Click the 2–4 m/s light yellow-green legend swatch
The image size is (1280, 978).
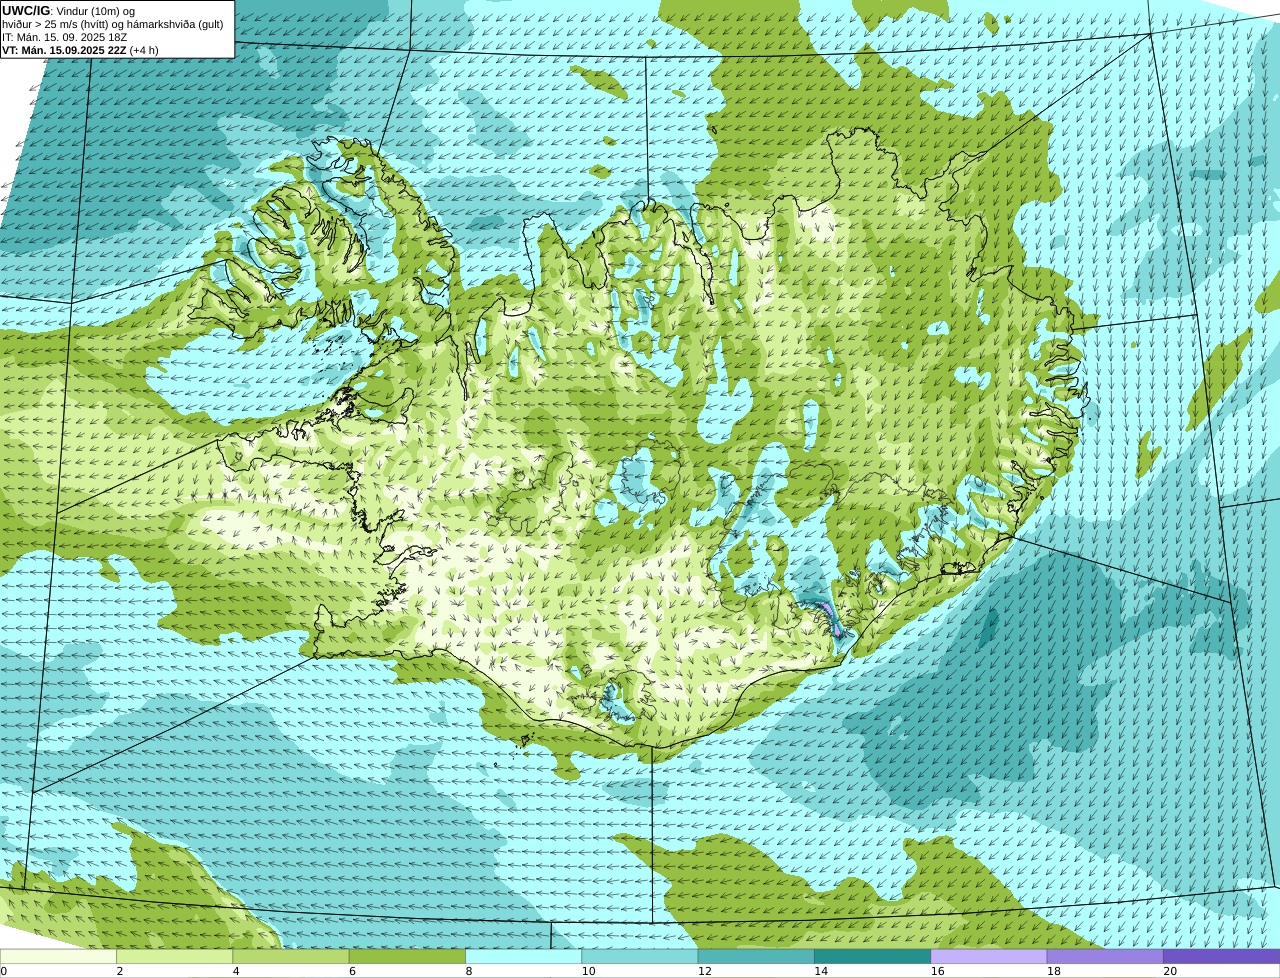coord(174,956)
